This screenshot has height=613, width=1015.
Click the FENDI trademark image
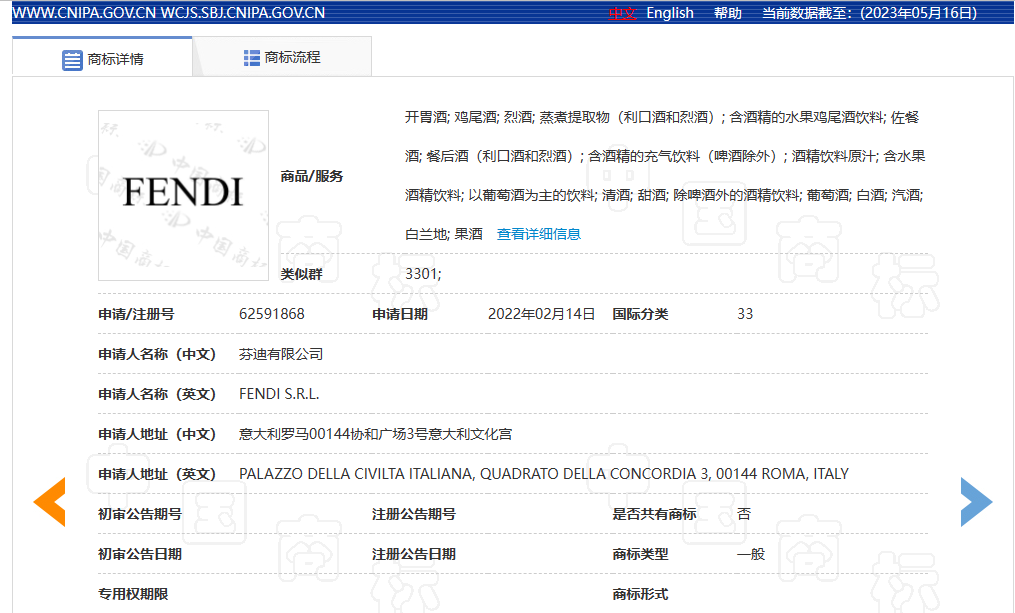183,195
